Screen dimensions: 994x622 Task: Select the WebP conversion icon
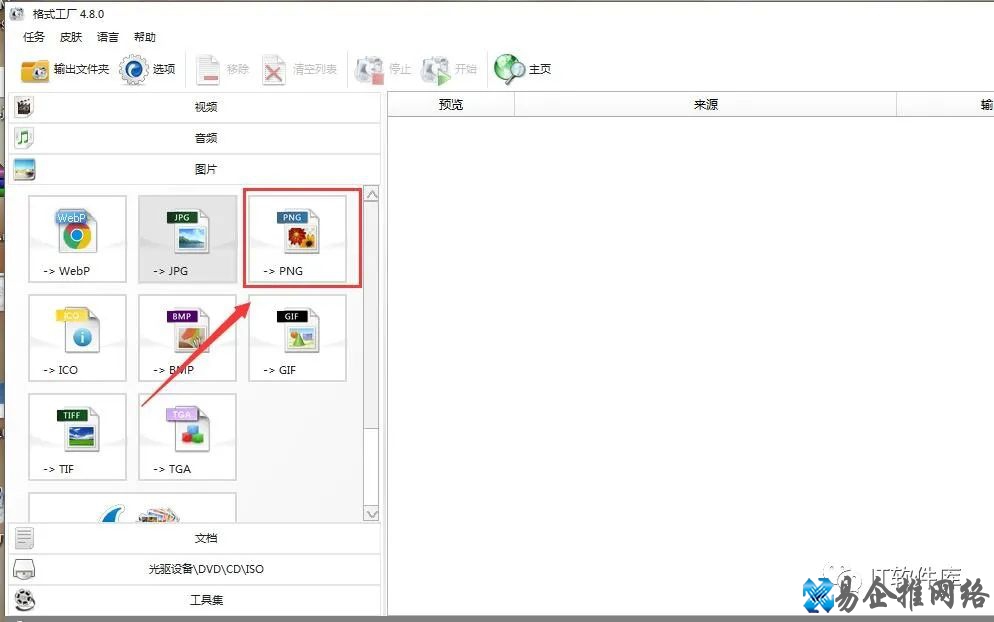pos(77,238)
